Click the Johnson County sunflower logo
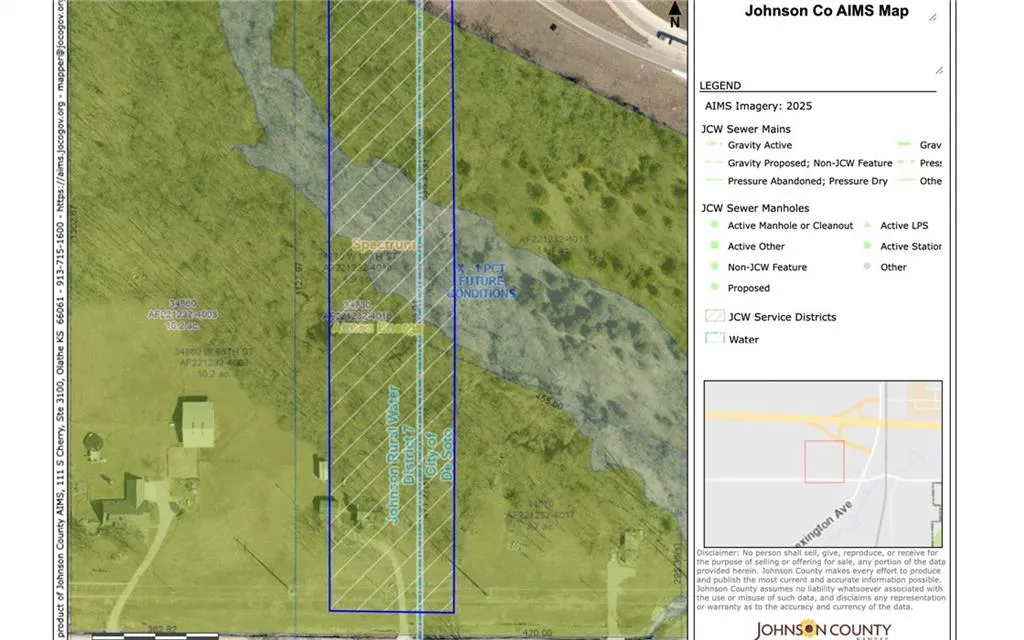The width and height of the screenshot is (1024, 640). coord(809,630)
